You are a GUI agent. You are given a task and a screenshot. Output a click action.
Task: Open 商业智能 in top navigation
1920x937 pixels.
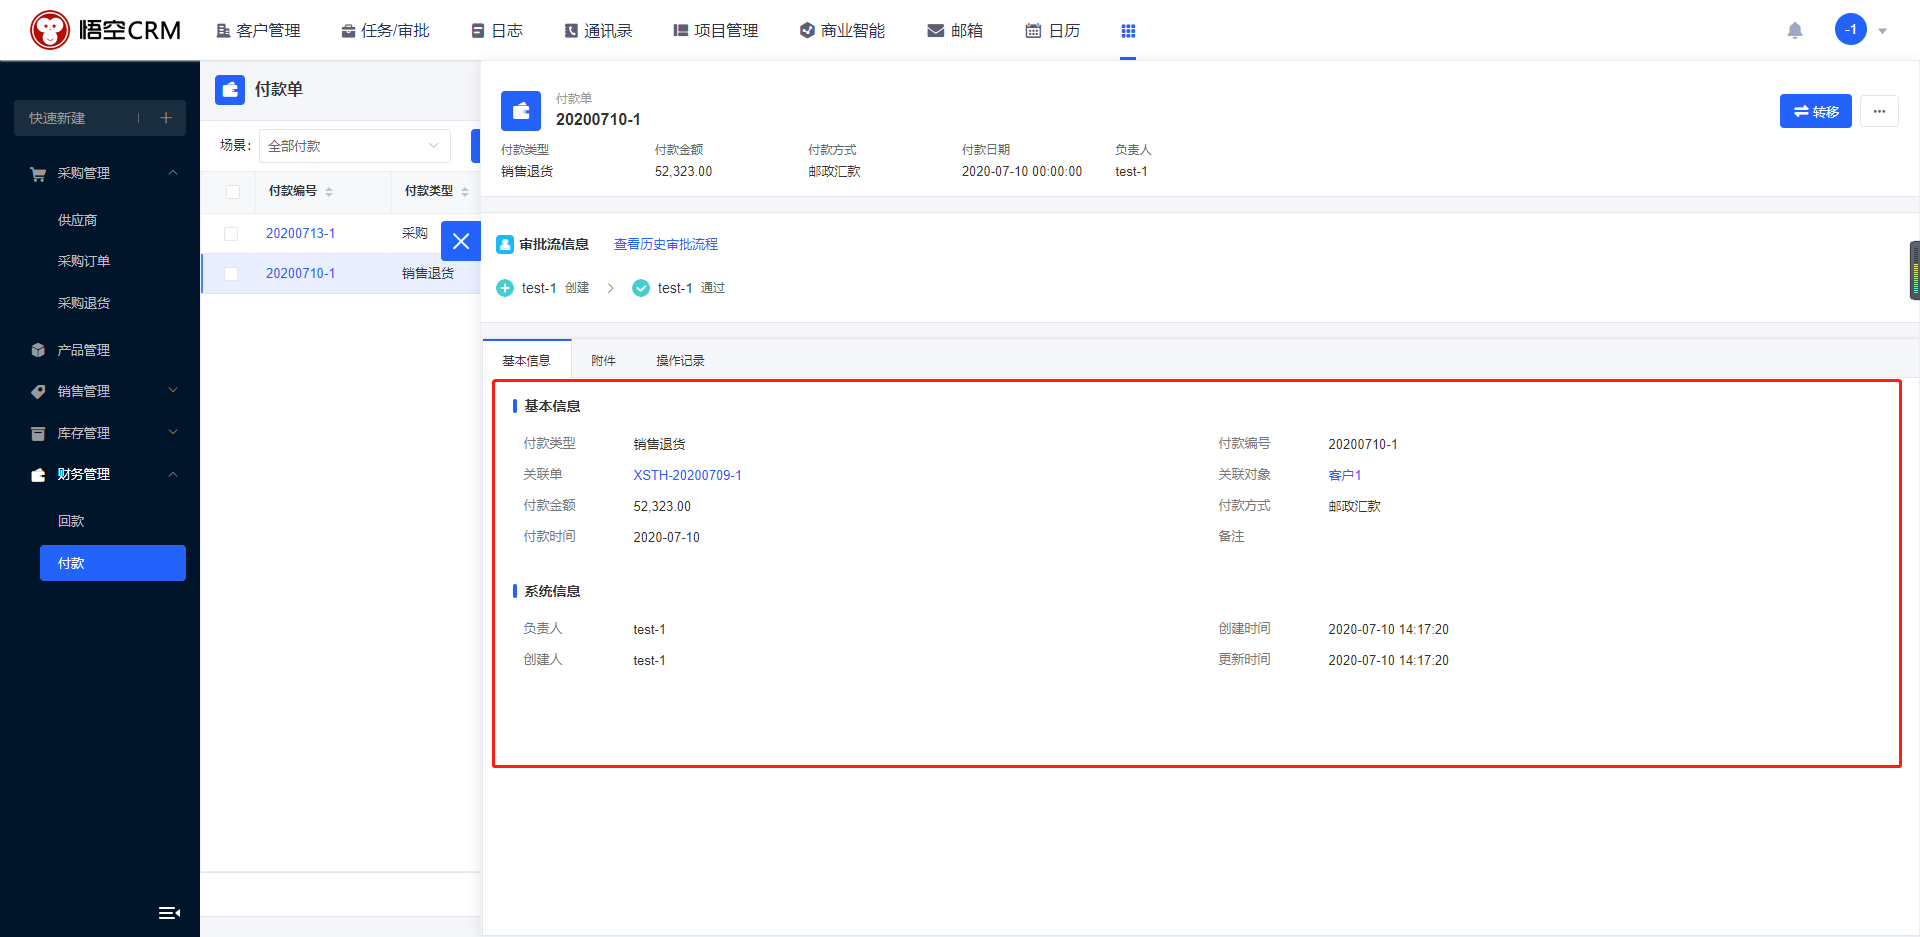(842, 31)
